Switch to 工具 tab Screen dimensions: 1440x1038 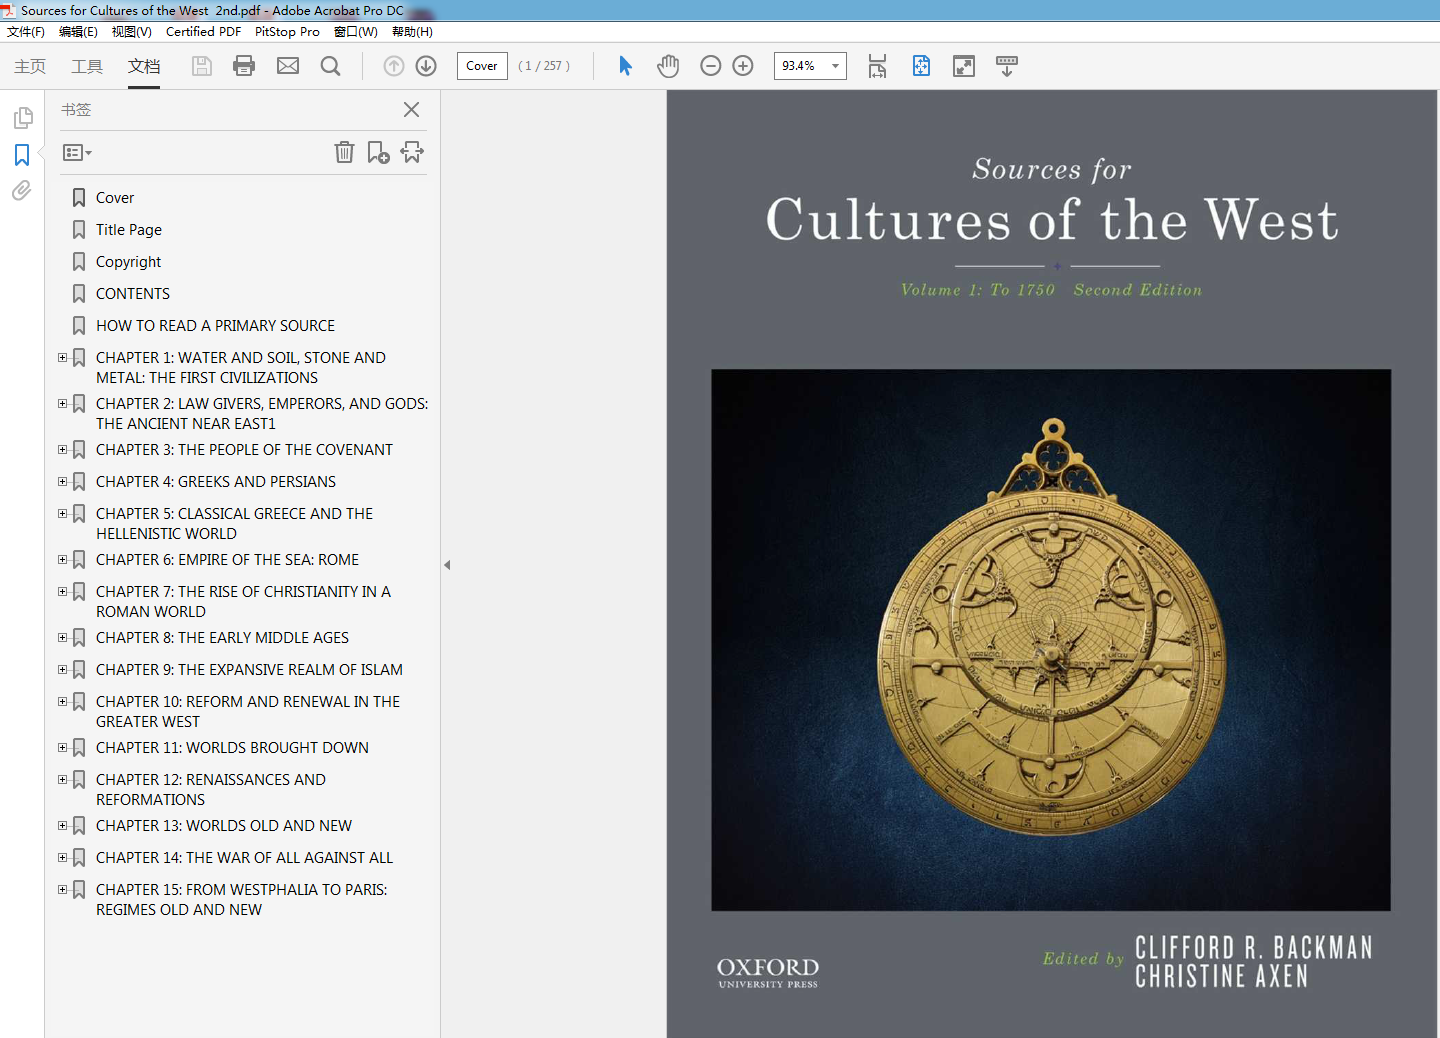[x=87, y=66]
